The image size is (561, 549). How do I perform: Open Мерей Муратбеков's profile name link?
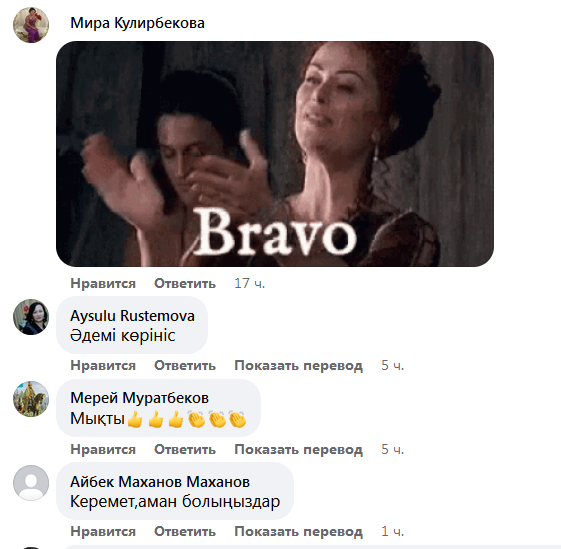tap(140, 398)
